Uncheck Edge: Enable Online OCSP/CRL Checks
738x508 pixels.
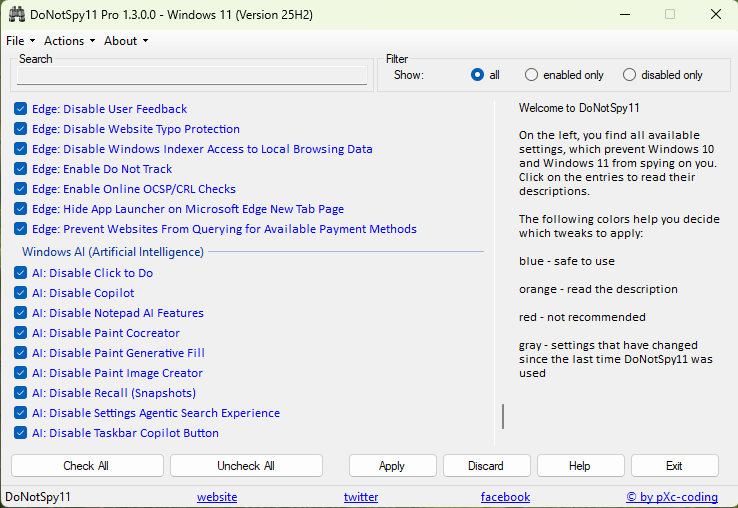(x=20, y=189)
